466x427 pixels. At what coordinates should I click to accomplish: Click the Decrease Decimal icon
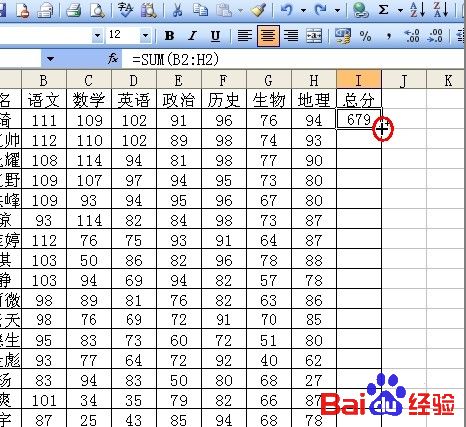[435, 36]
